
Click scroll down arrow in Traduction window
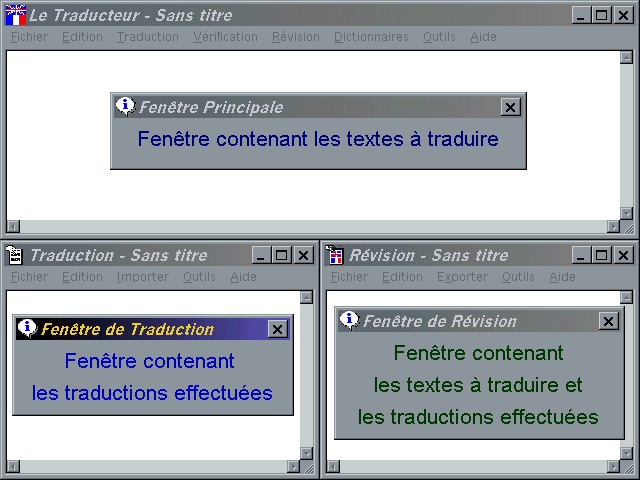[307, 453]
